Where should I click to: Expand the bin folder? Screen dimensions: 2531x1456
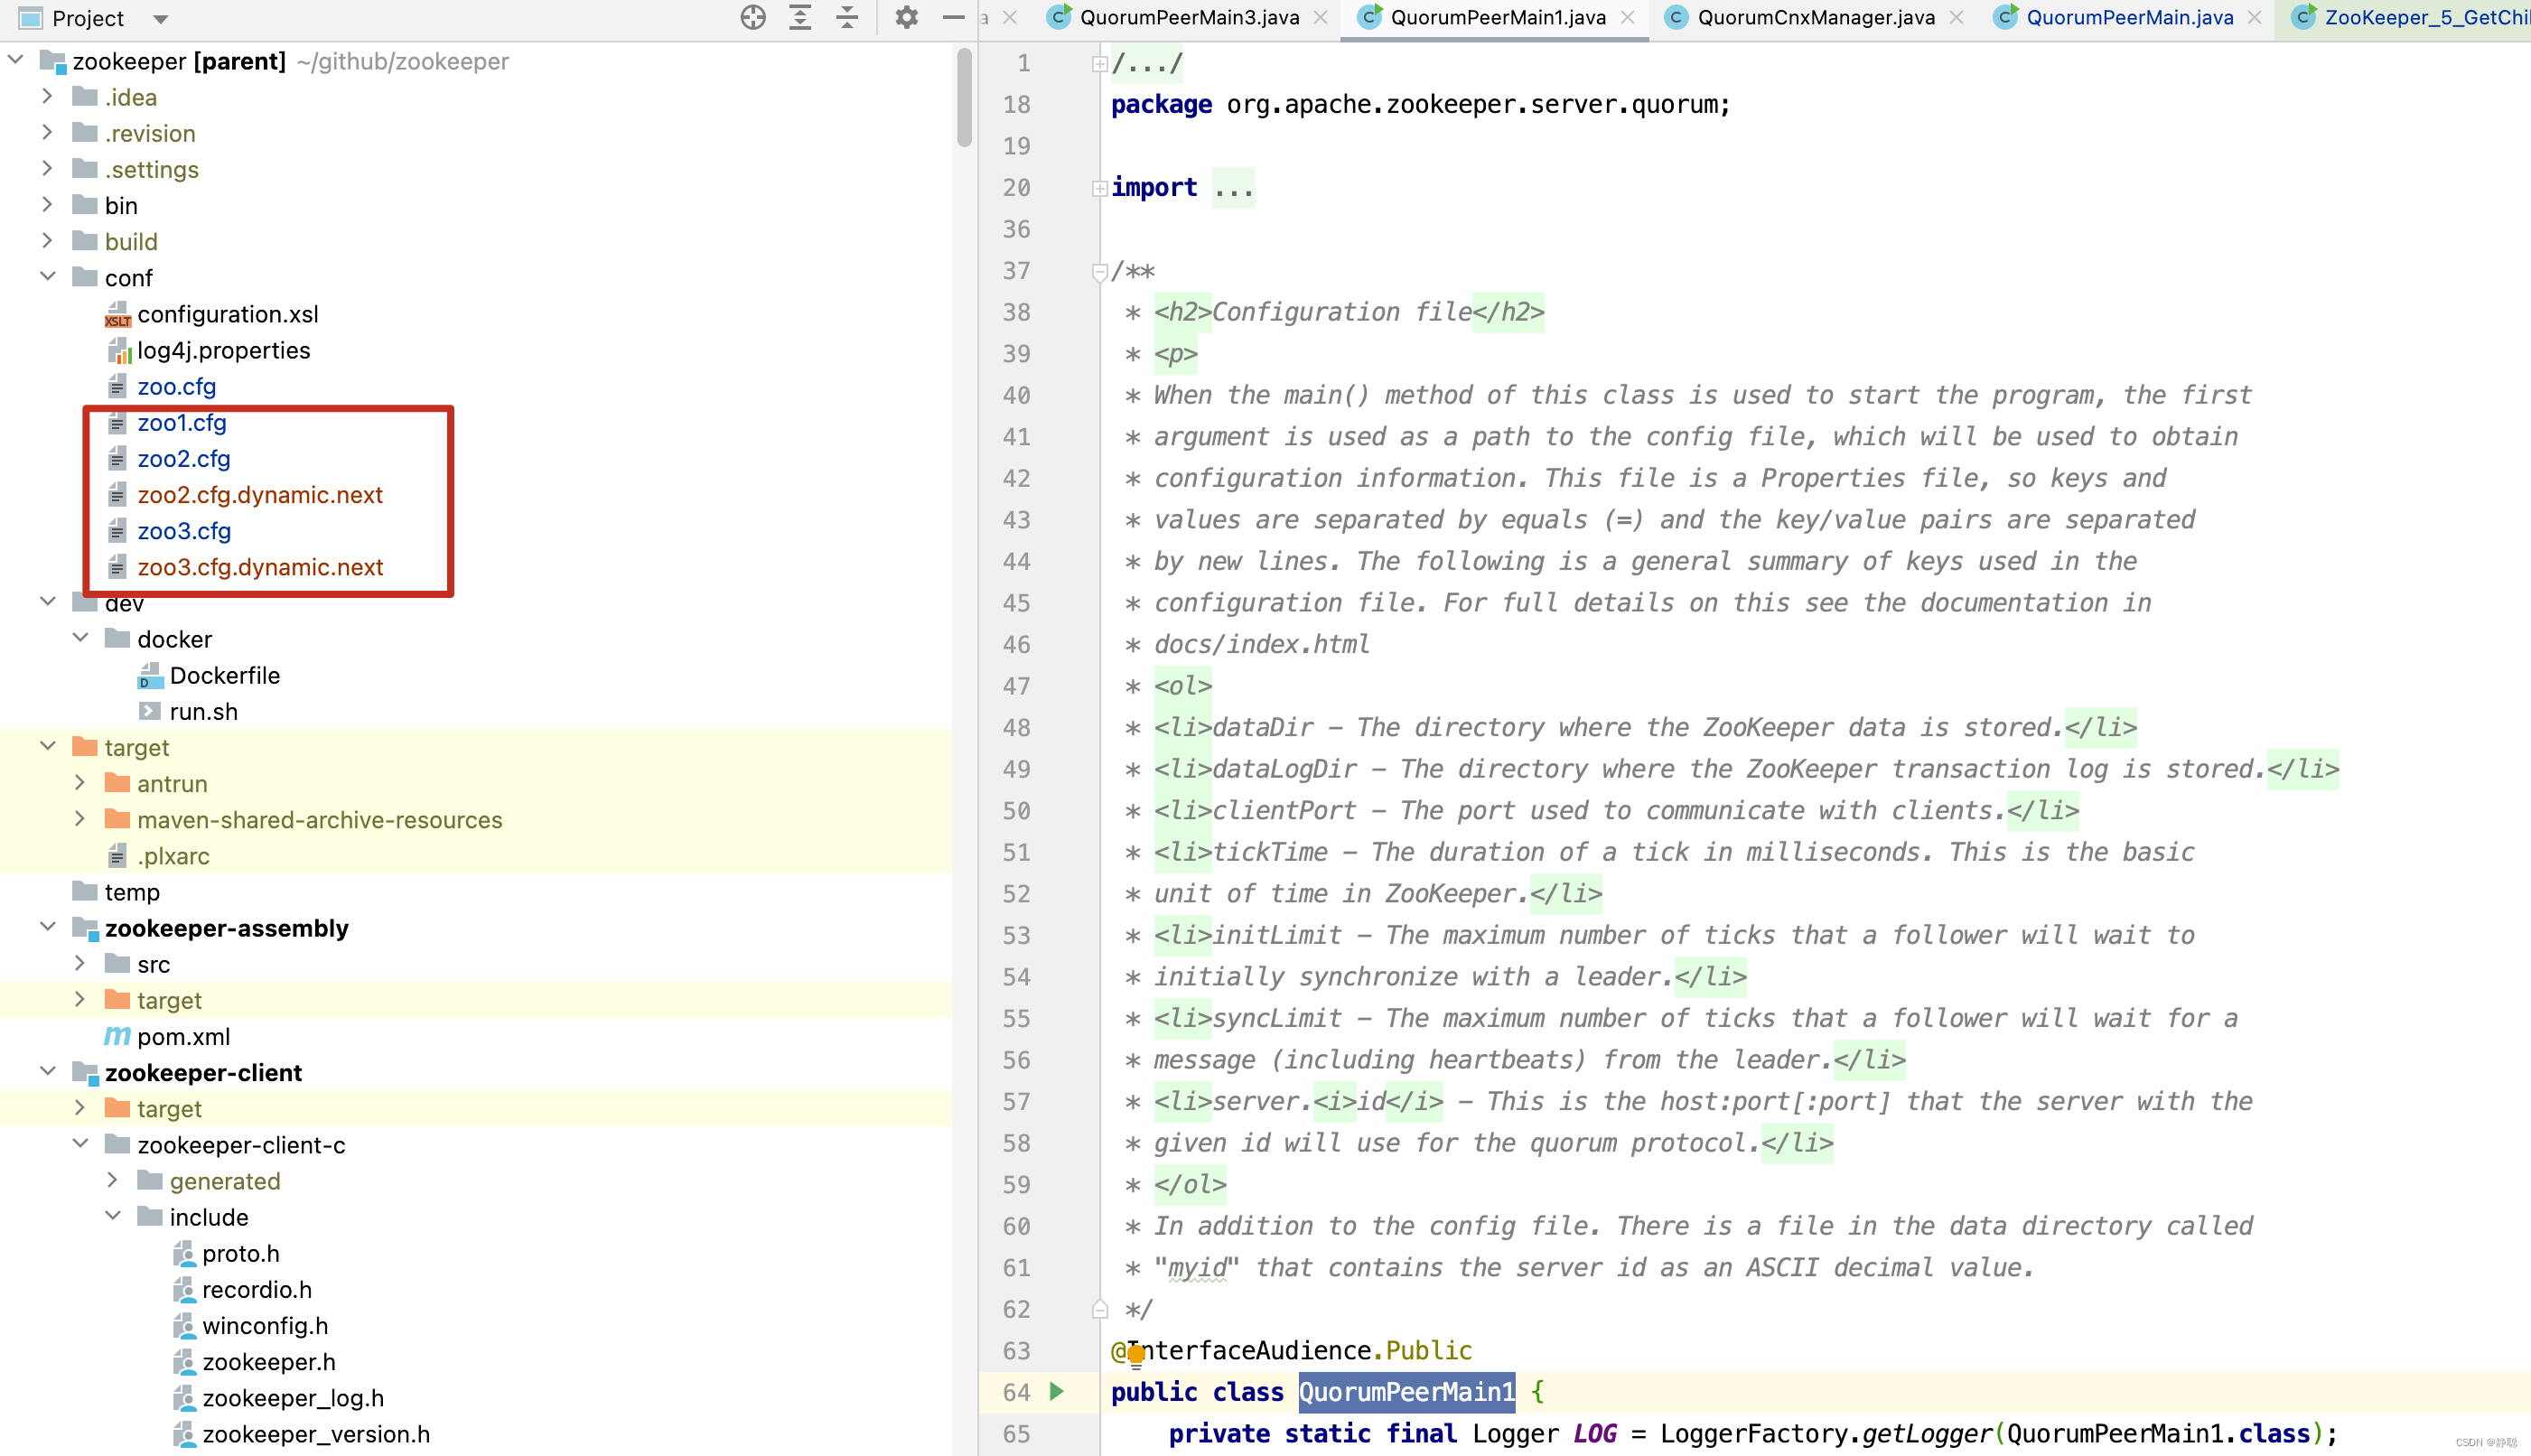47,204
